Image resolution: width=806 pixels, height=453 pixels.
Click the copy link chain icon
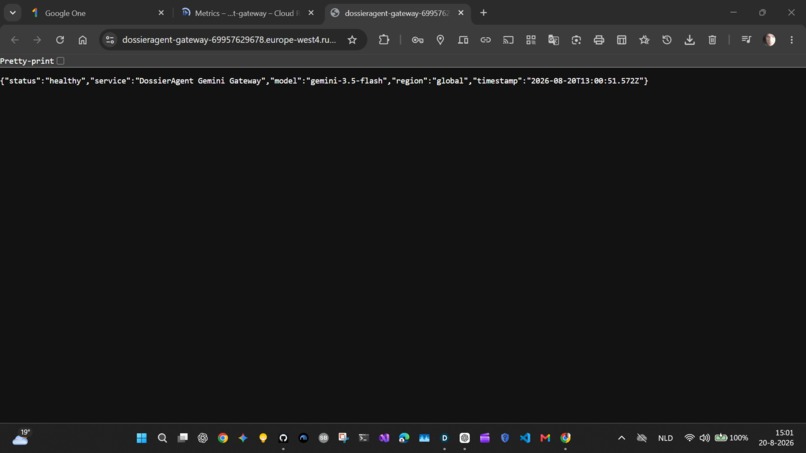coord(485,40)
